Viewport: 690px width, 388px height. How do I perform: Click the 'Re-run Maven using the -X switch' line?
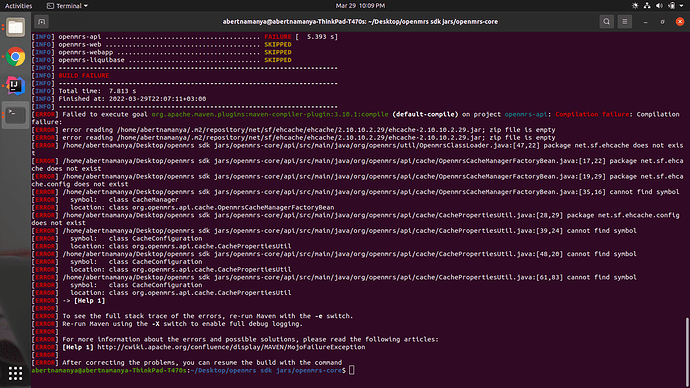click(x=183, y=324)
